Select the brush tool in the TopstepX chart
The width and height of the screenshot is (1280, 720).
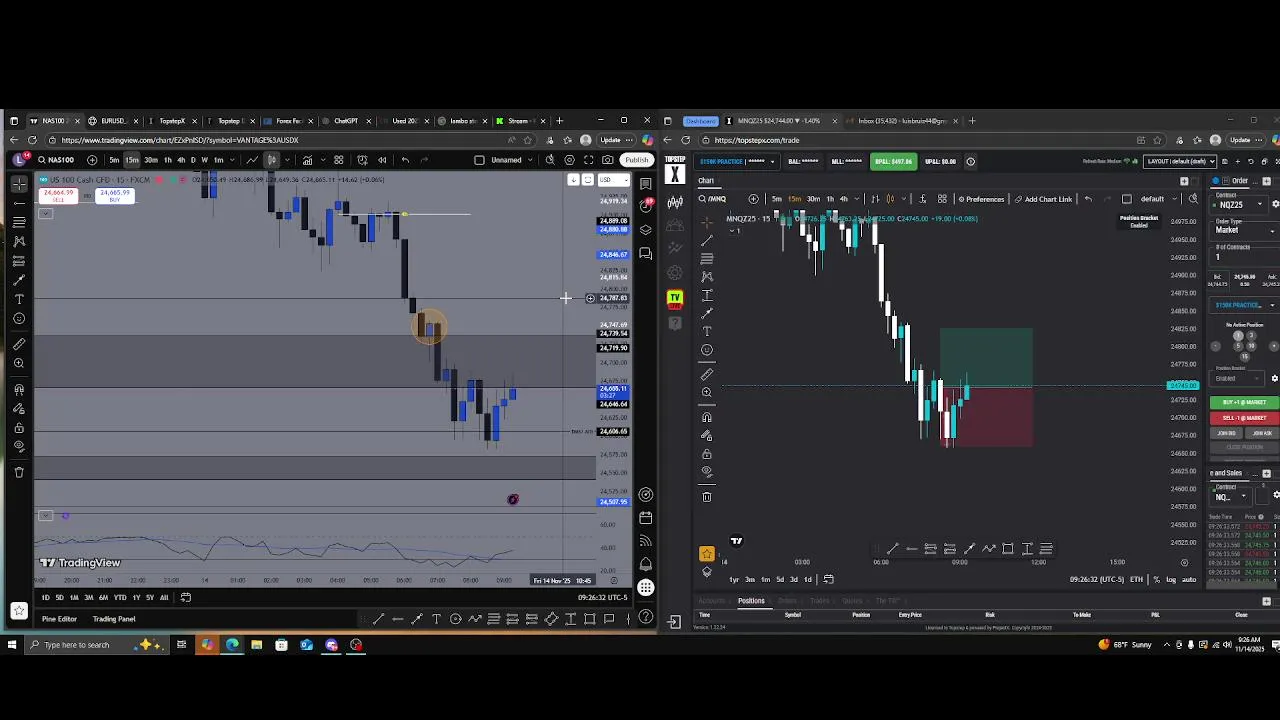707,313
